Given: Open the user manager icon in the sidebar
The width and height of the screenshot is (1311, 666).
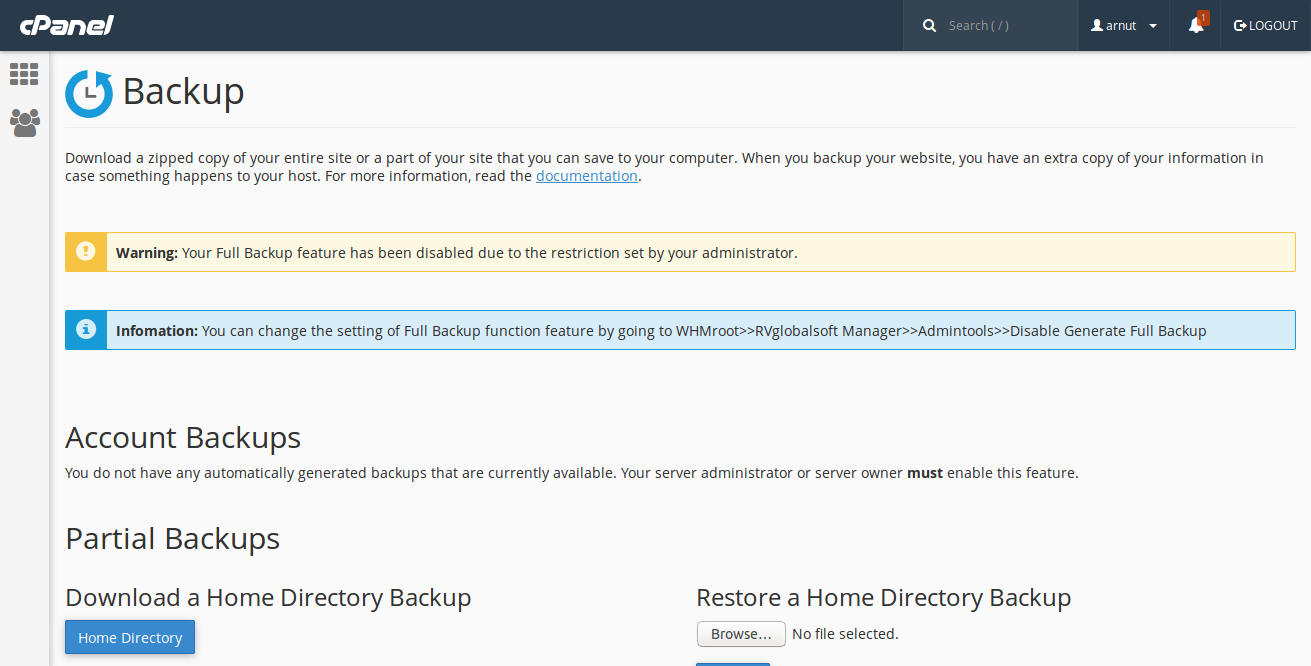Looking at the screenshot, I should click(24, 122).
